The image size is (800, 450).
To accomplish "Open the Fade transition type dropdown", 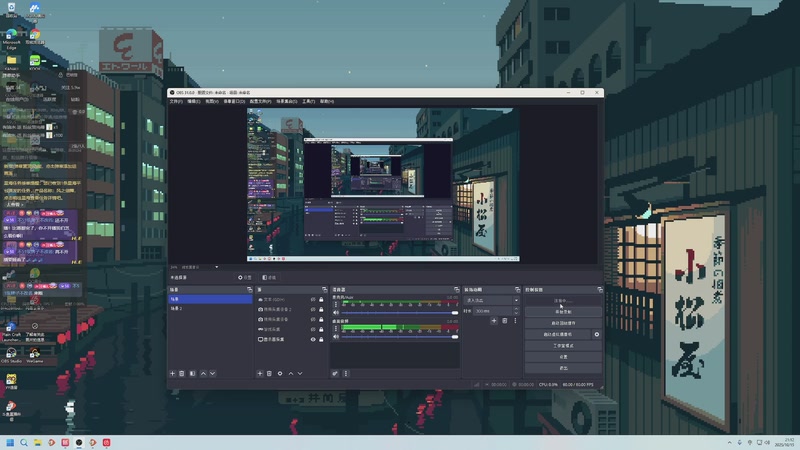I will point(491,301).
